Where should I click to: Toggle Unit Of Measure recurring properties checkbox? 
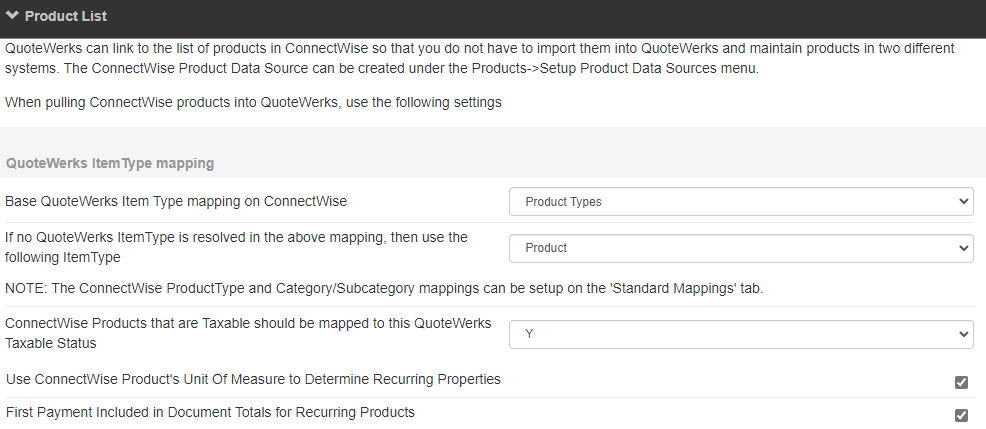point(962,382)
